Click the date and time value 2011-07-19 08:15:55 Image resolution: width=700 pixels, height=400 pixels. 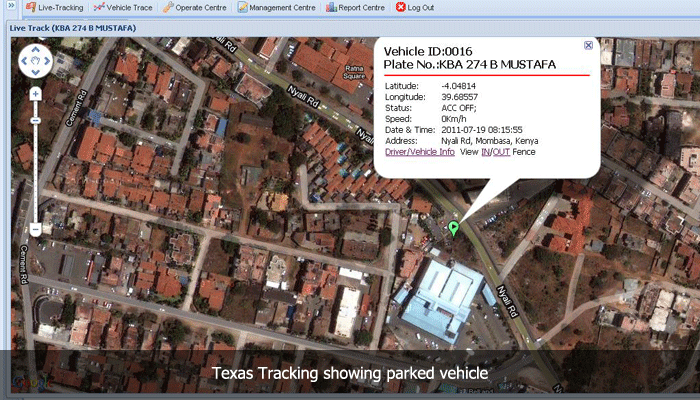point(482,130)
